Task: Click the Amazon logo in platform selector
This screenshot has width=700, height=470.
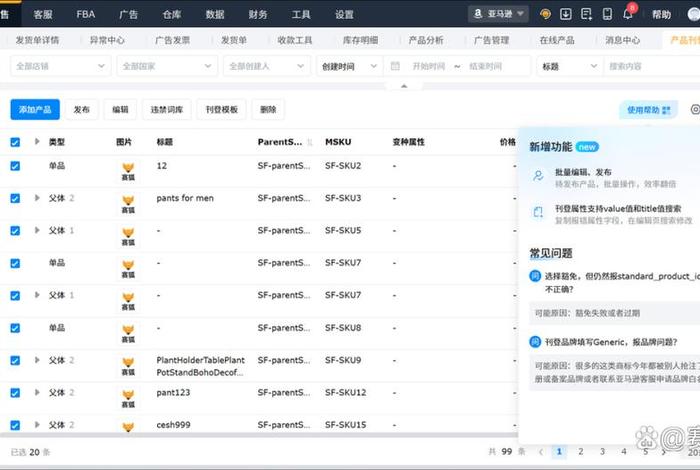Action: [x=478, y=14]
